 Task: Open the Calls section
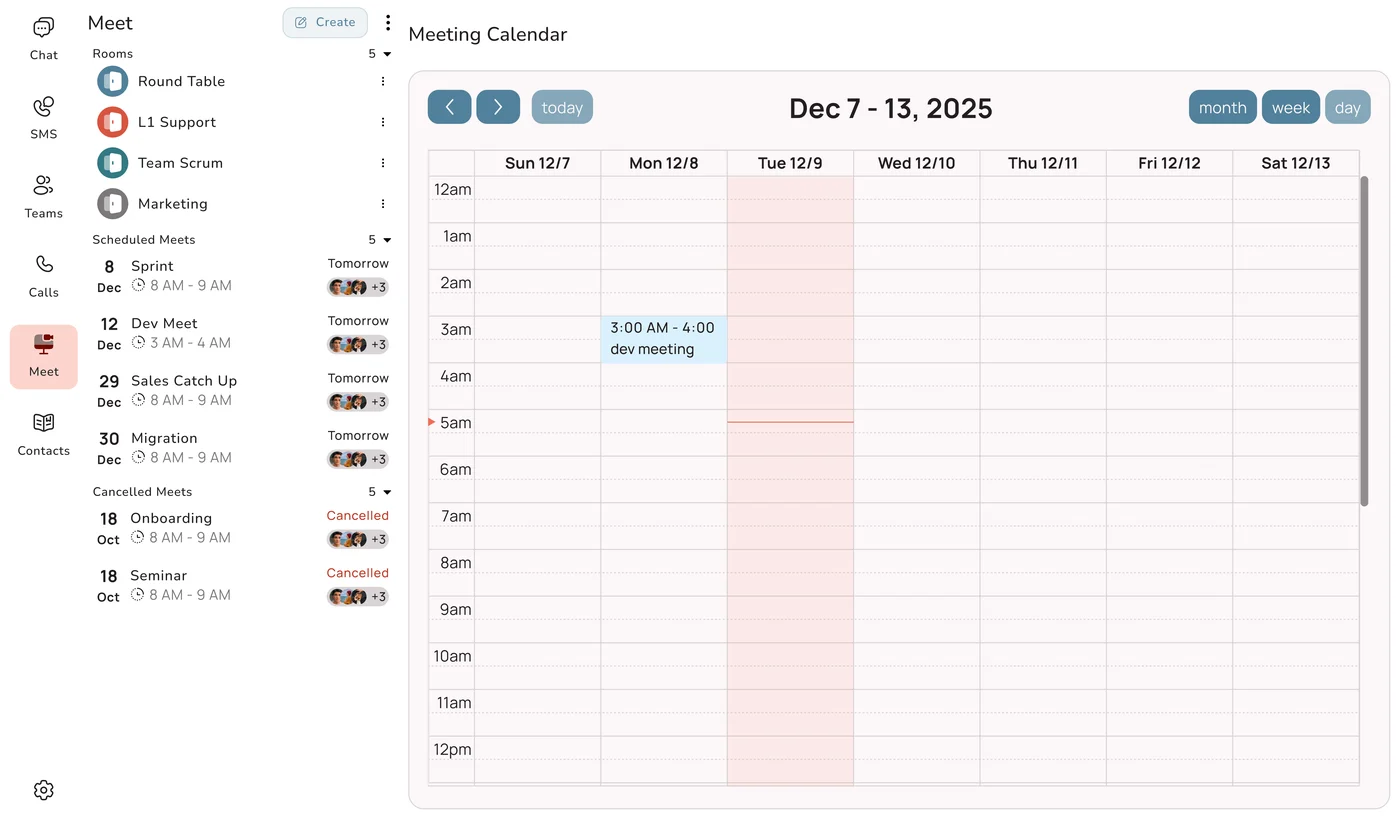(x=43, y=277)
